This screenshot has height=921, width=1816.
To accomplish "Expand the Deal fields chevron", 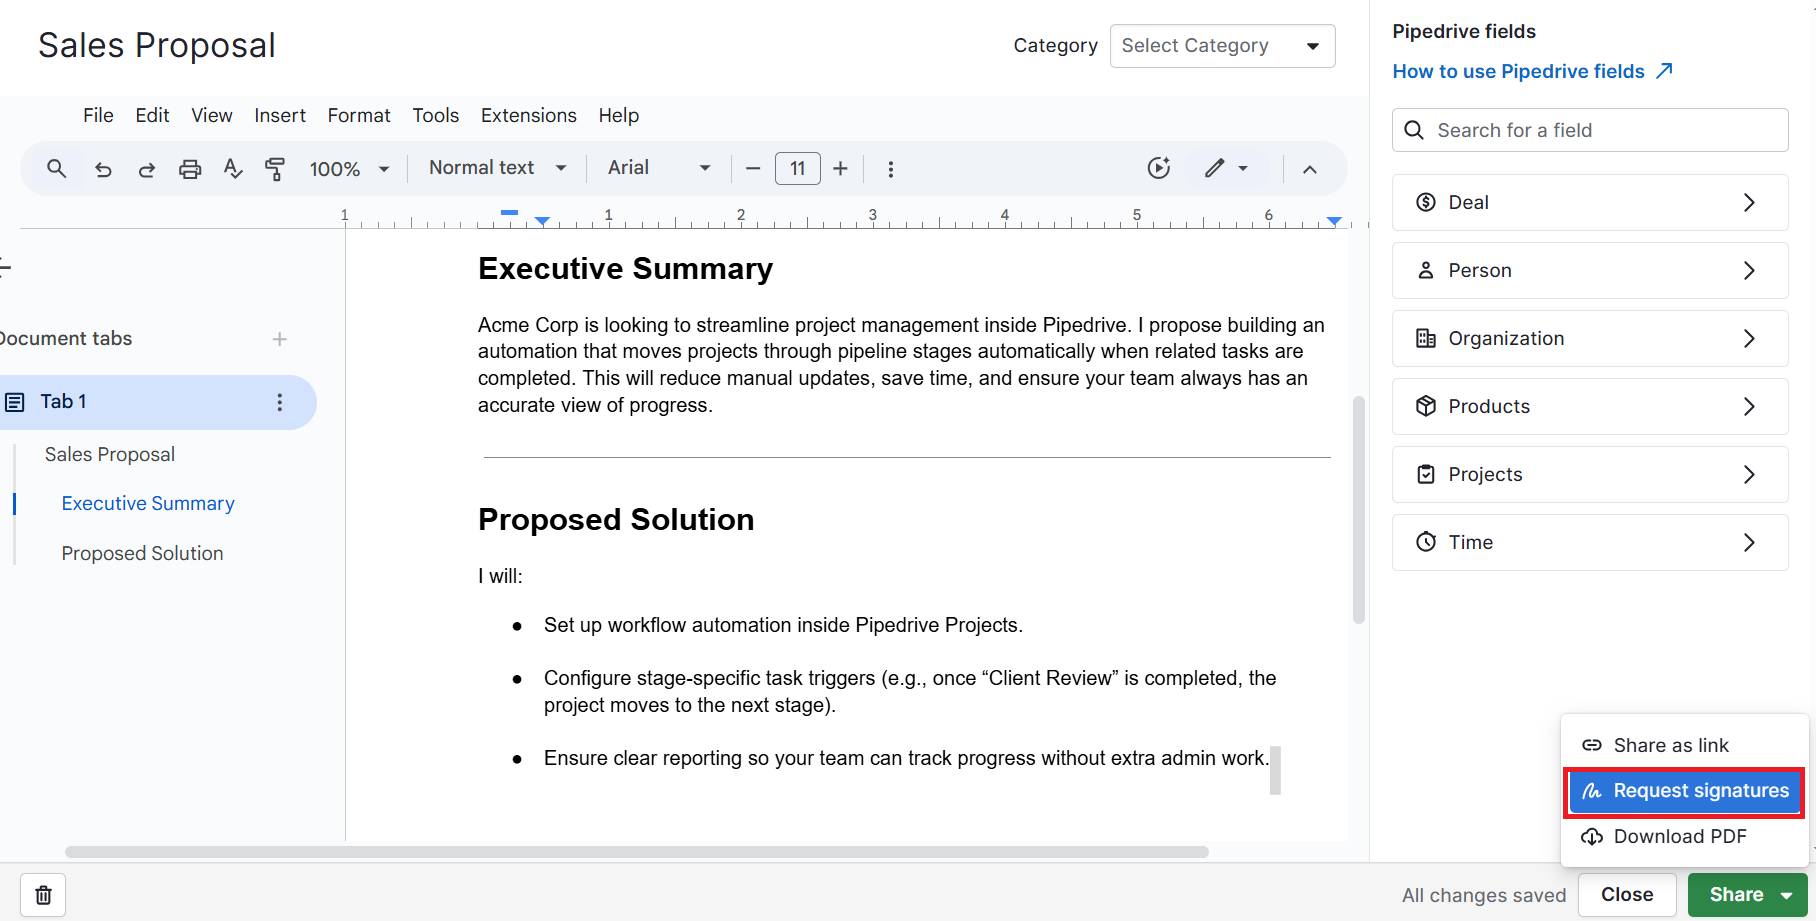I will click(1749, 202).
